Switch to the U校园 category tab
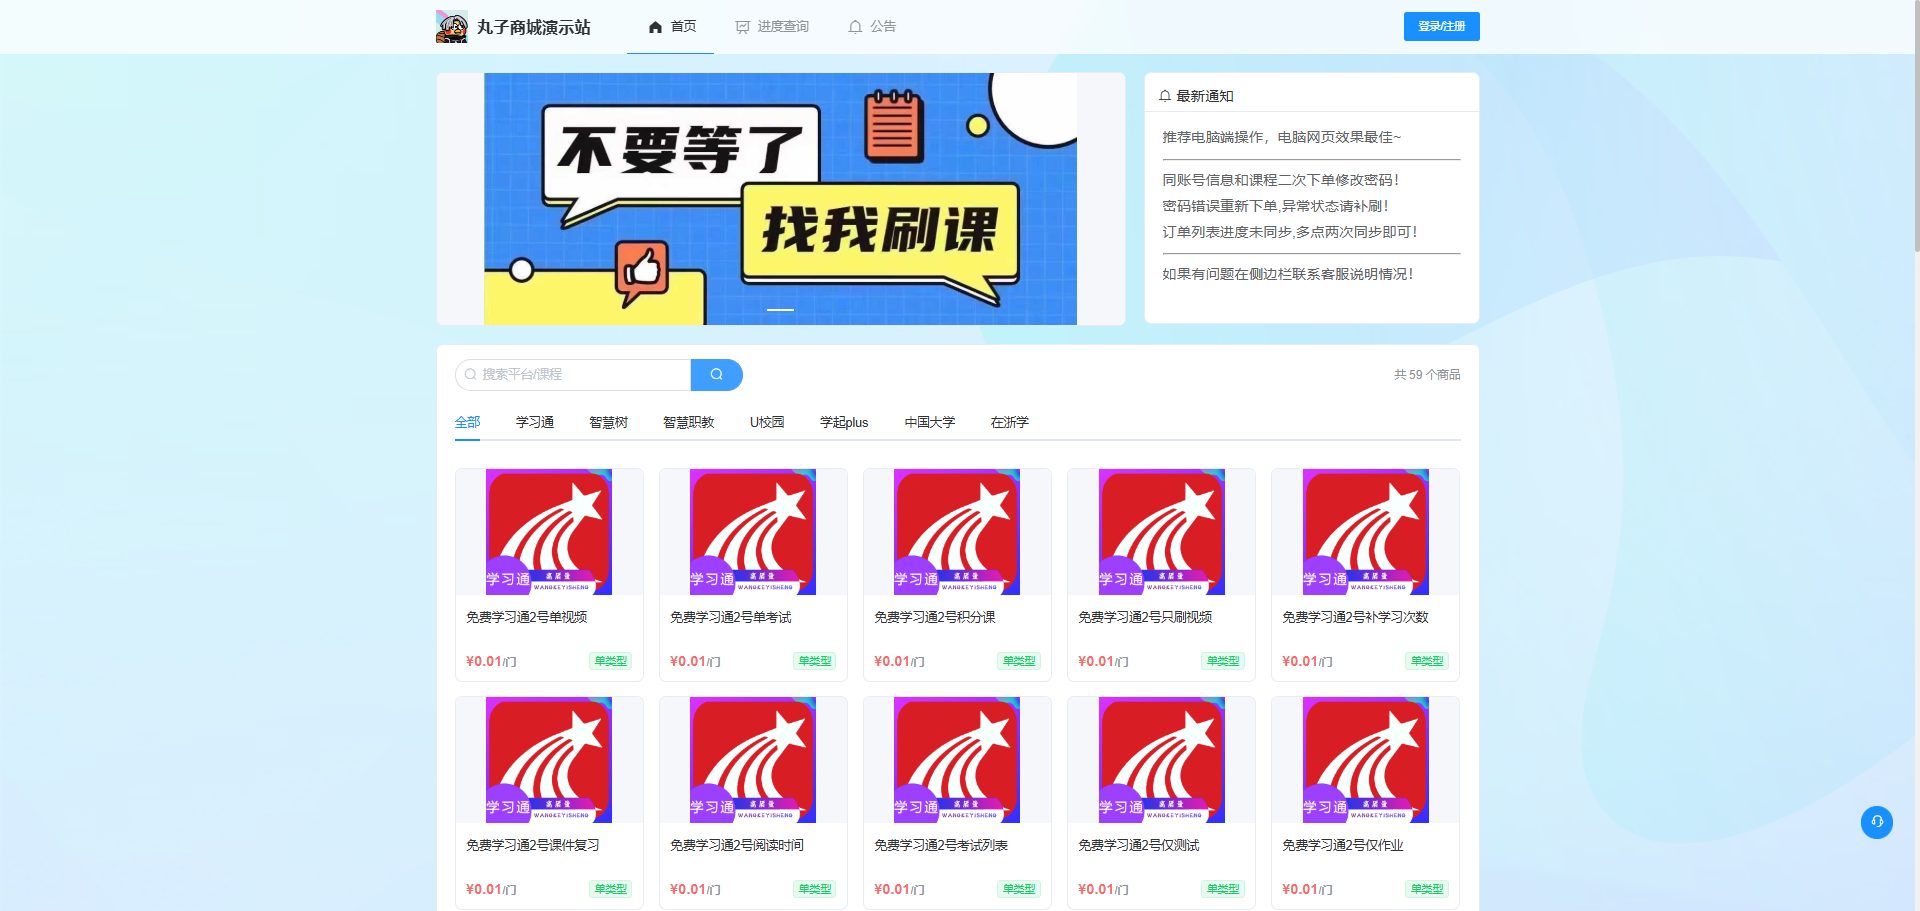Viewport: 1920px width, 911px height. (x=767, y=423)
